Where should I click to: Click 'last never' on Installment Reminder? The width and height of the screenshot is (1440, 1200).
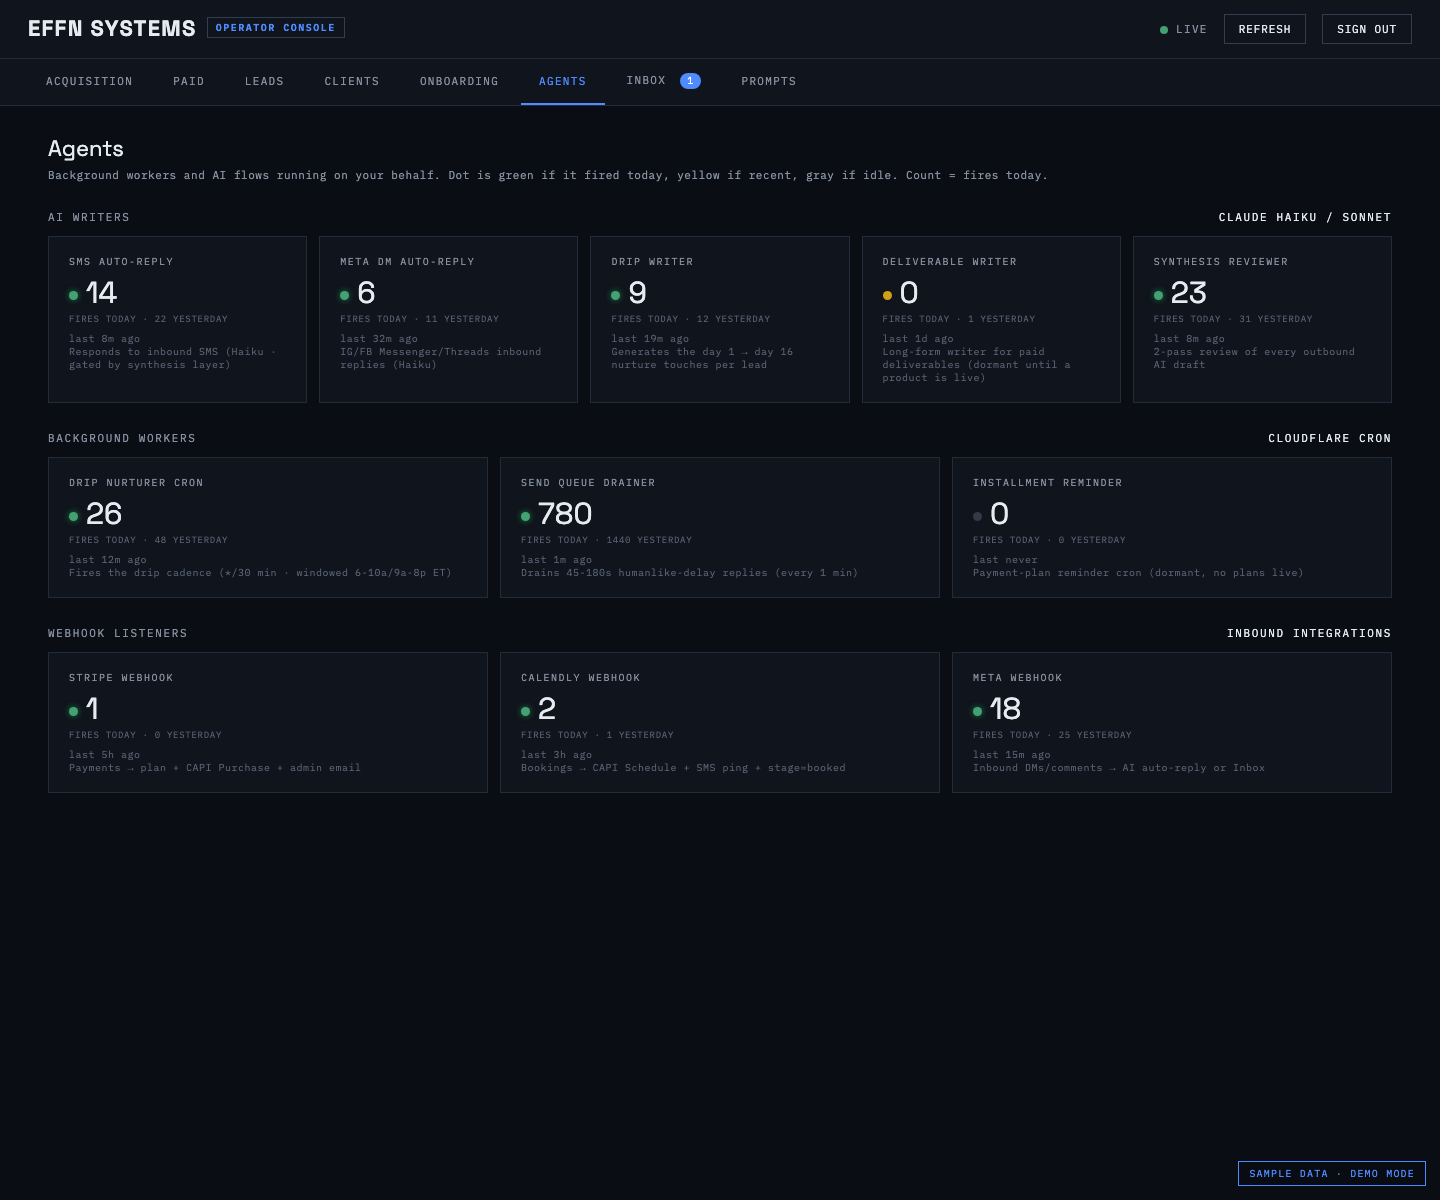tap(1005, 560)
